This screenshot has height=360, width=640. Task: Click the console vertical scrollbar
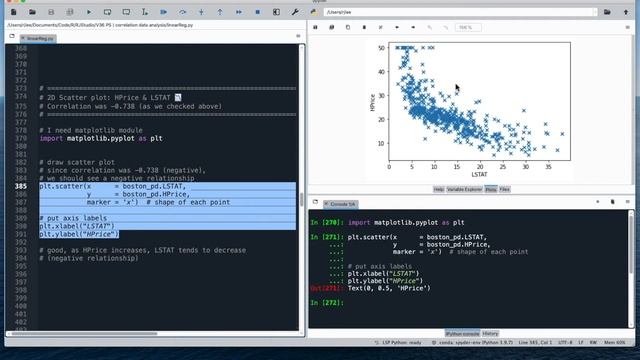click(631, 245)
